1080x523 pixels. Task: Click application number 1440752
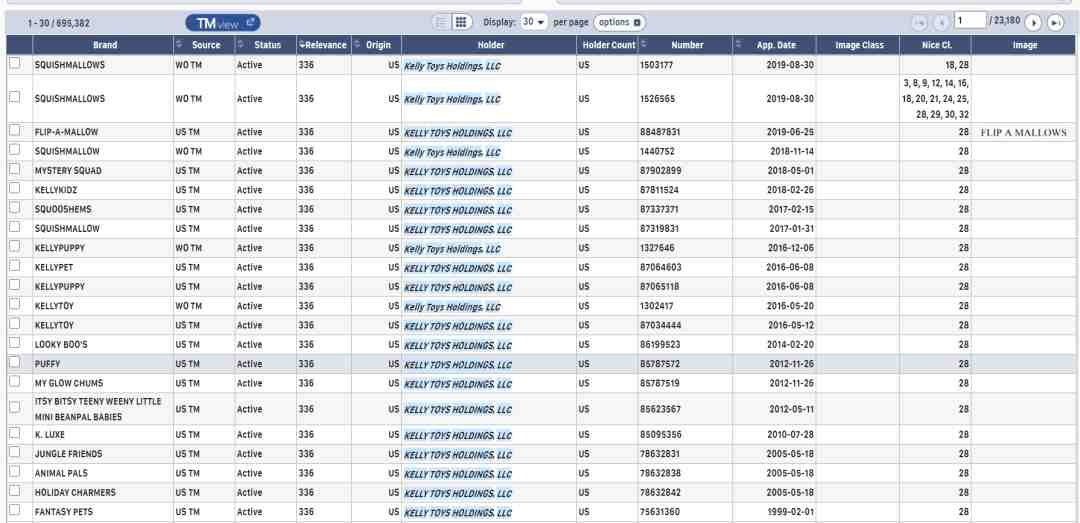coord(656,152)
